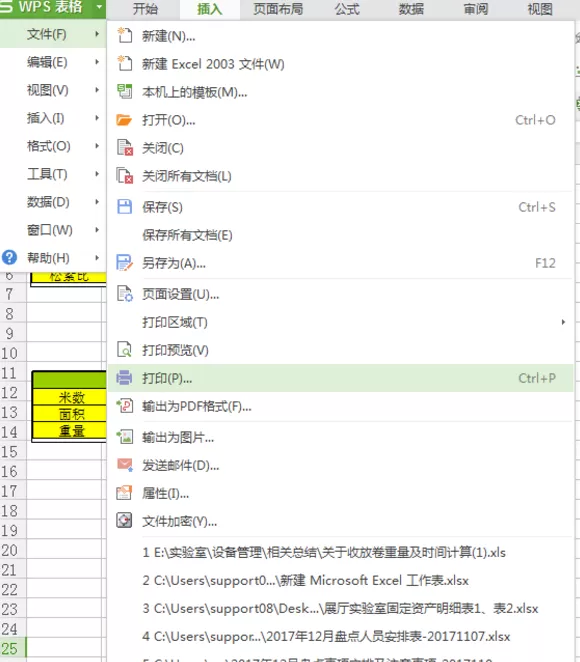Screen dimensions: 580x662
Task: Expand the 格式(O) submenu arrow
Action: 97,146
